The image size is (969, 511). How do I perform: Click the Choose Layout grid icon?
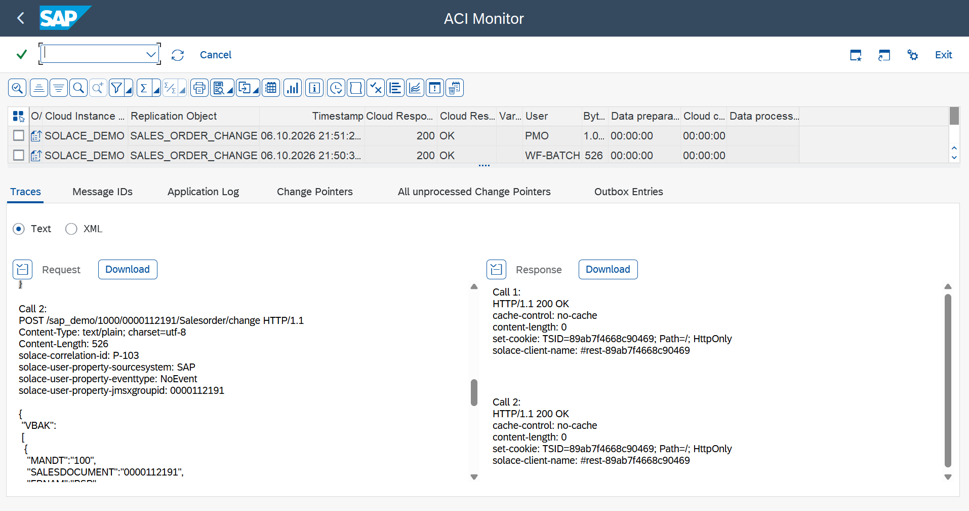[x=271, y=88]
